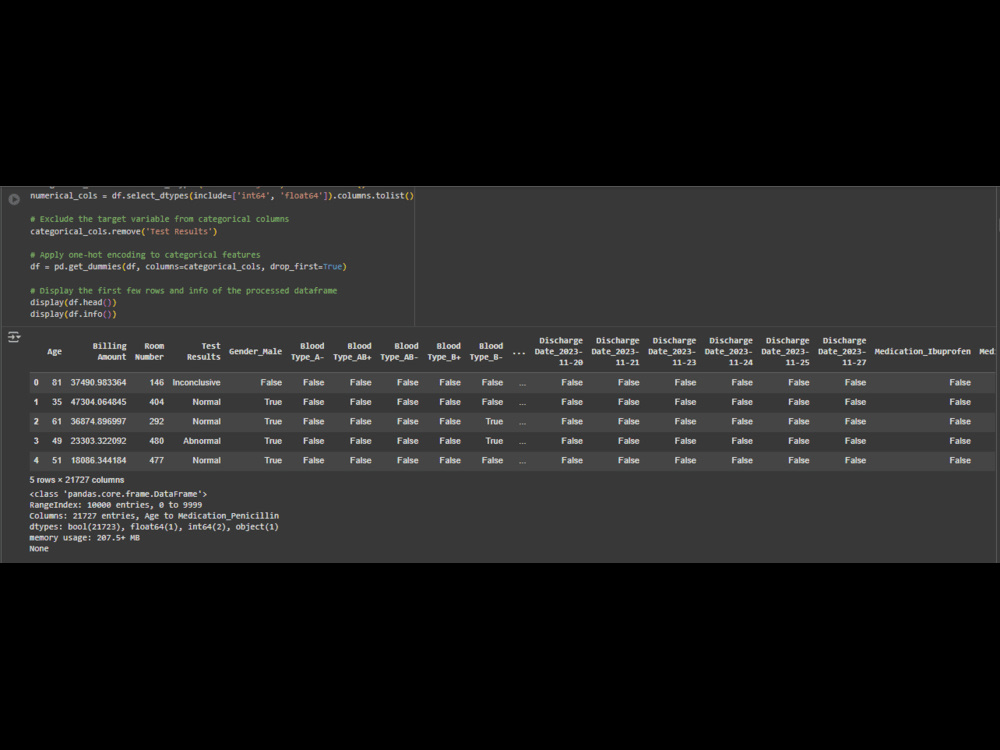The width and height of the screenshot is (1000, 750).
Task: Click the 'Columns: 21727 entries' line
Action: pyautogui.click(x=154, y=516)
